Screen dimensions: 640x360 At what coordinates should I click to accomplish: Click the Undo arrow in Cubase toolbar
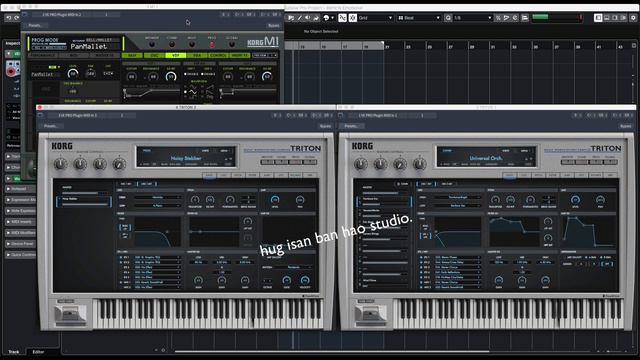point(9,18)
